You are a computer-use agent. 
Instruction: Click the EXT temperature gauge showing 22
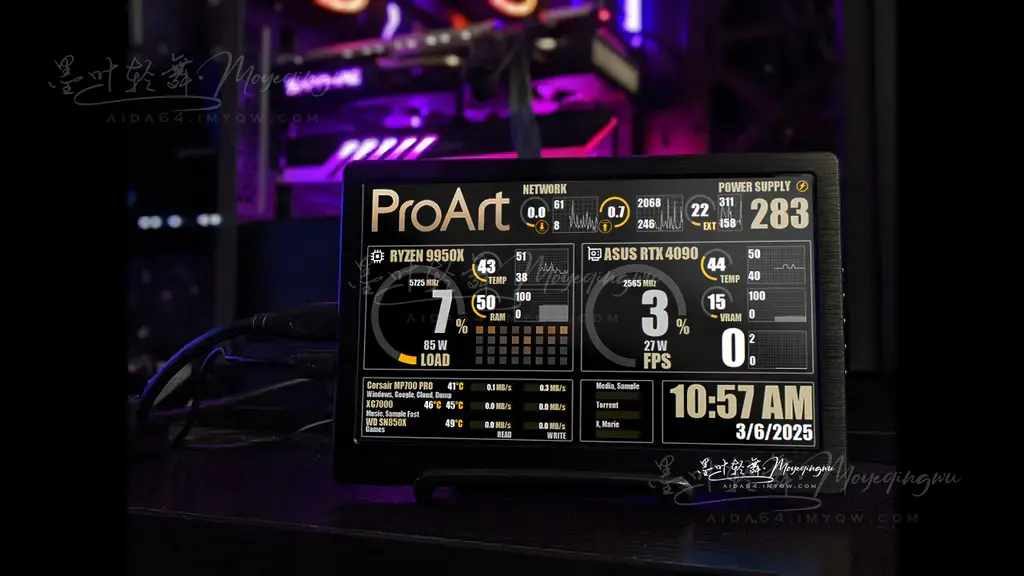tap(700, 211)
